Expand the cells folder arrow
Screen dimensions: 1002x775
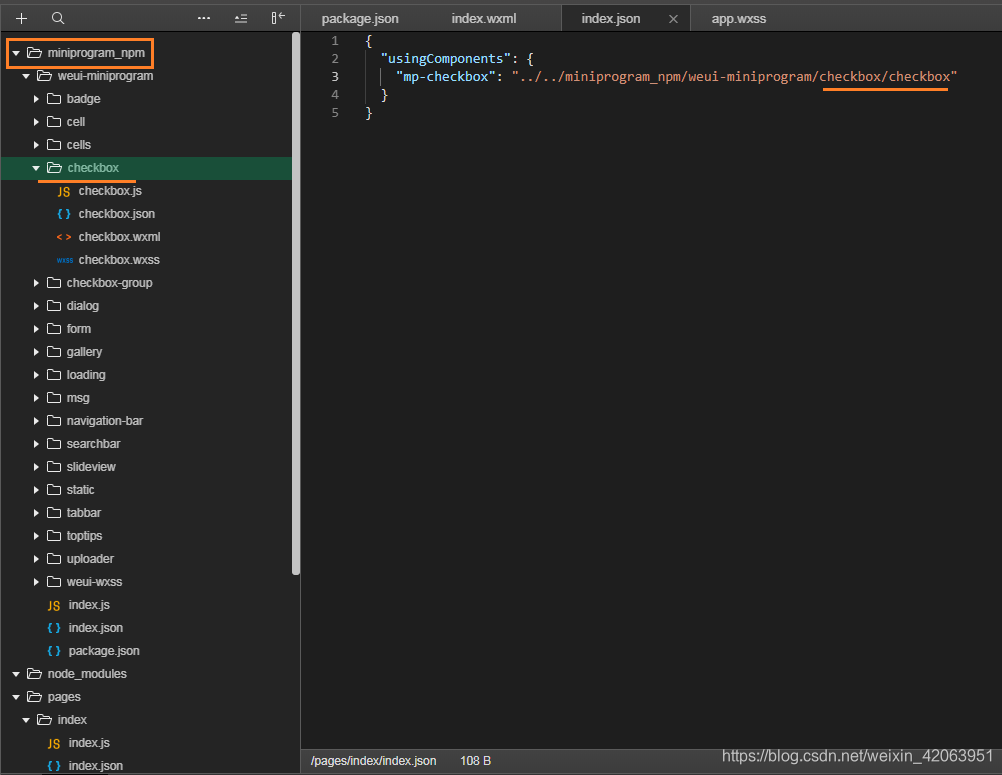coord(36,145)
